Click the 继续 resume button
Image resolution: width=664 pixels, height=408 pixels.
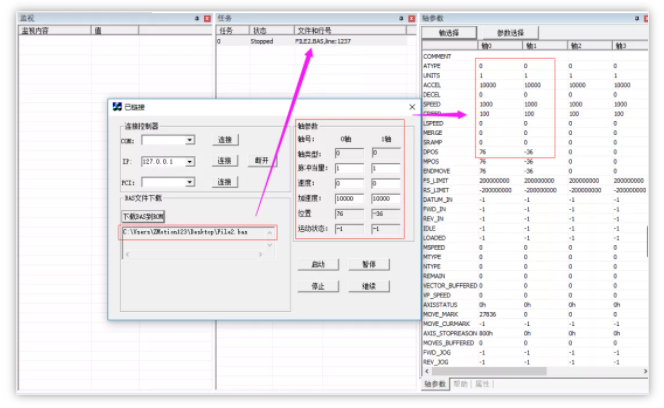[x=369, y=286]
